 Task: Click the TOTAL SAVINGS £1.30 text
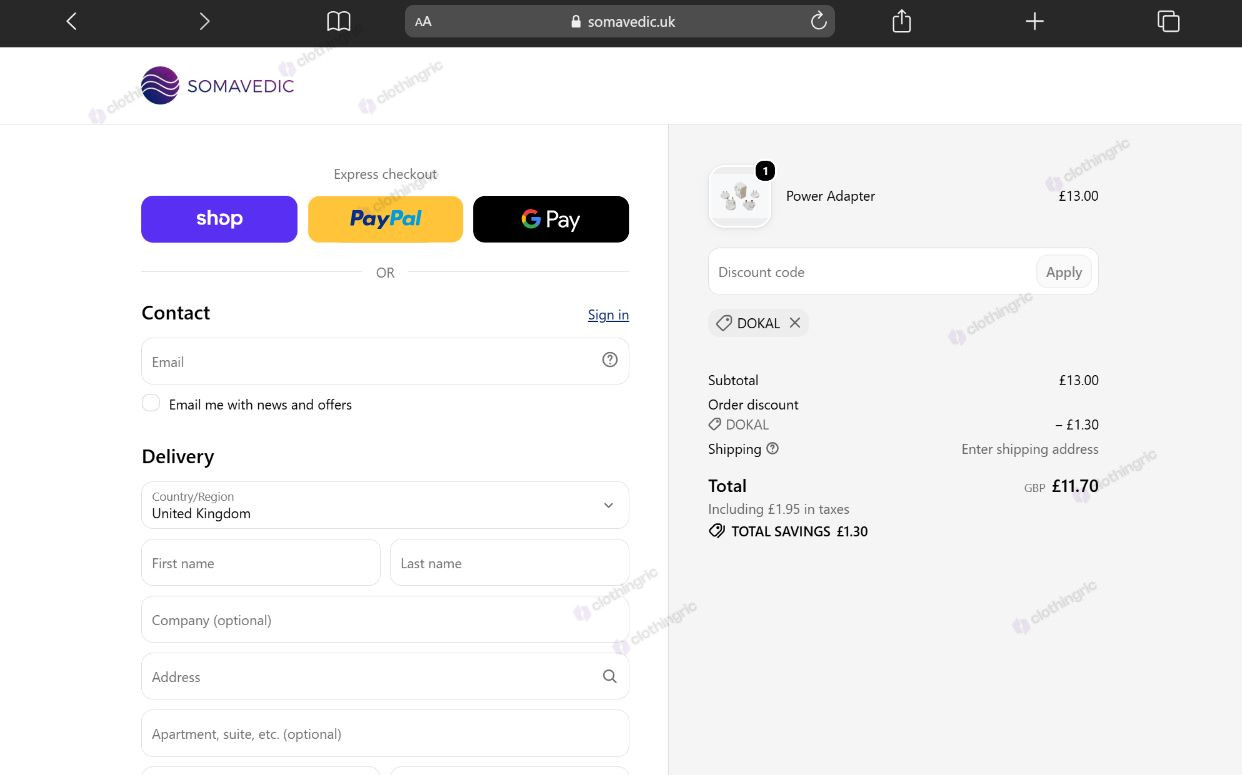799,532
